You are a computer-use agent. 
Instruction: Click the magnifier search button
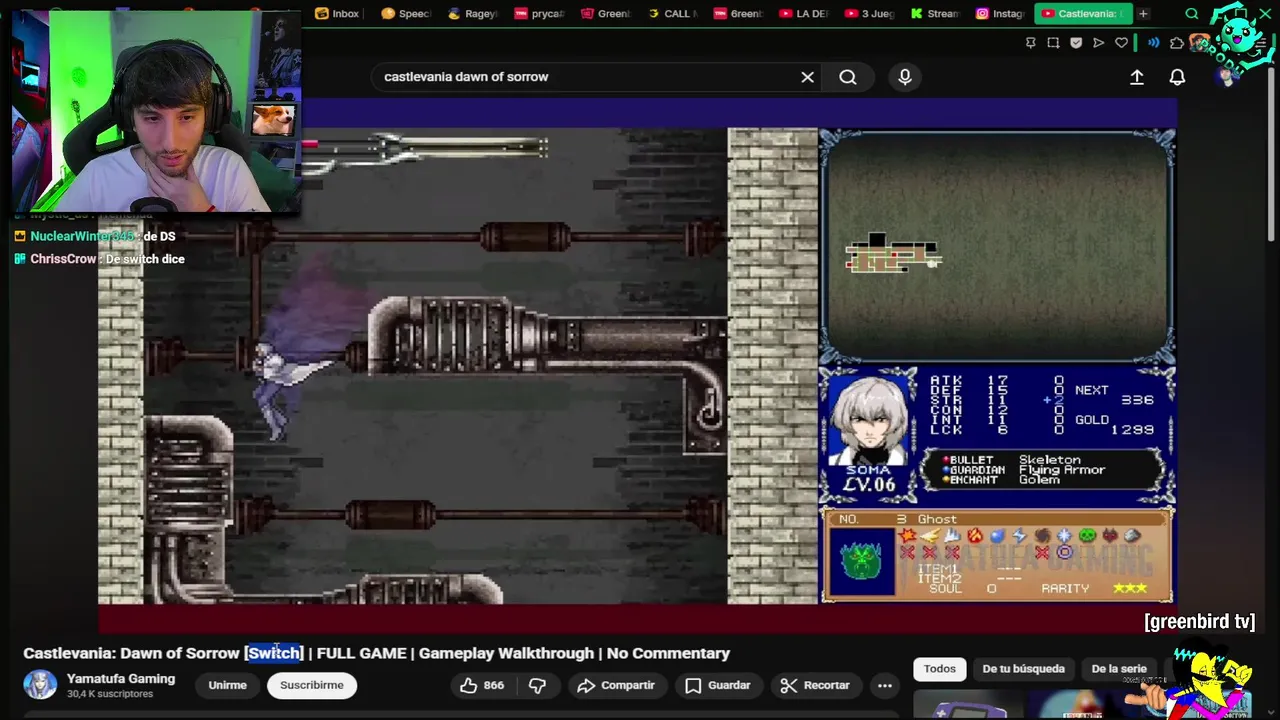pyautogui.click(x=848, y=77)
